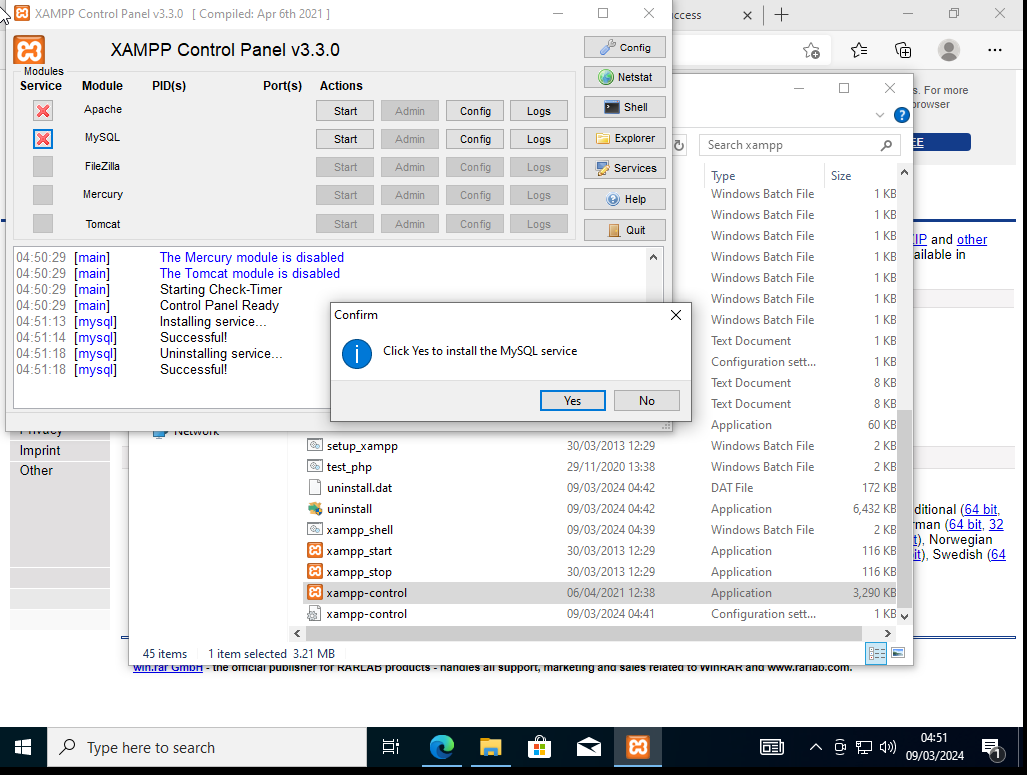Launch Netstat from XAMPP panel
The height and width of the screenshot is (775, 1027).
tap(625, 77)
